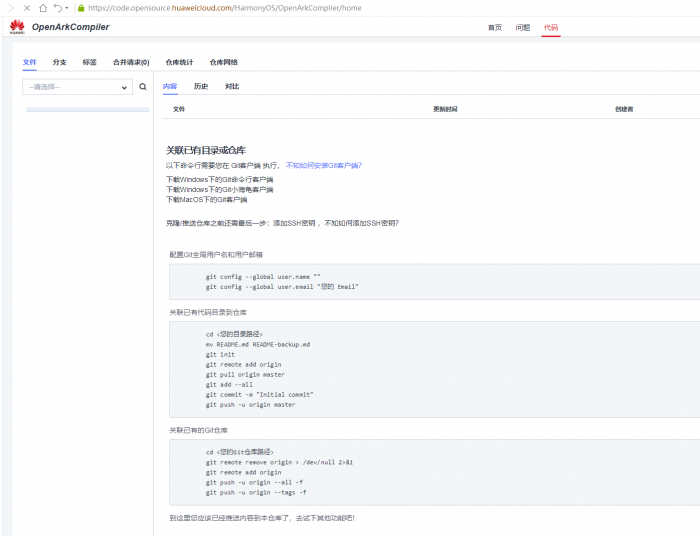Expand the 请选择 branch dropdown

[77, 87]
